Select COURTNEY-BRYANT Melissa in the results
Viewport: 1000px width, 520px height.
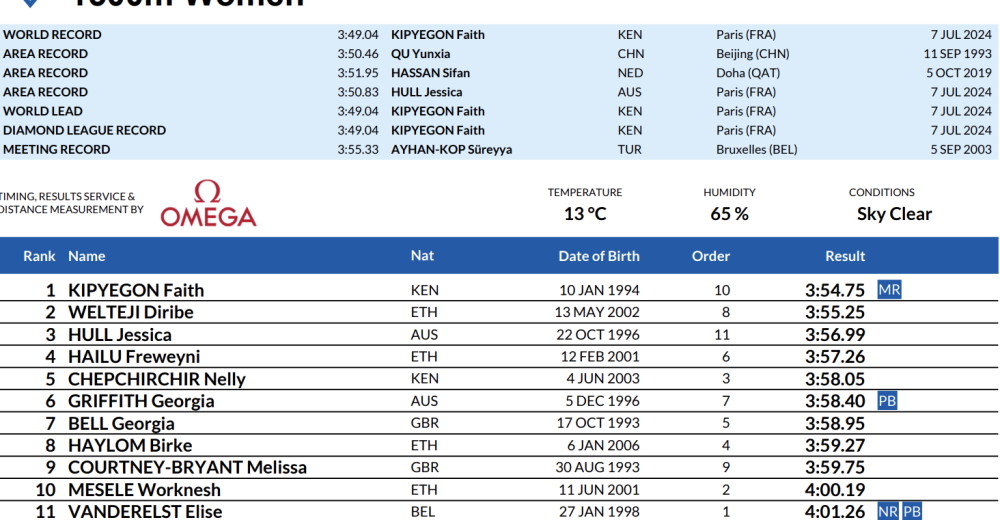click(x=187, y=468)
